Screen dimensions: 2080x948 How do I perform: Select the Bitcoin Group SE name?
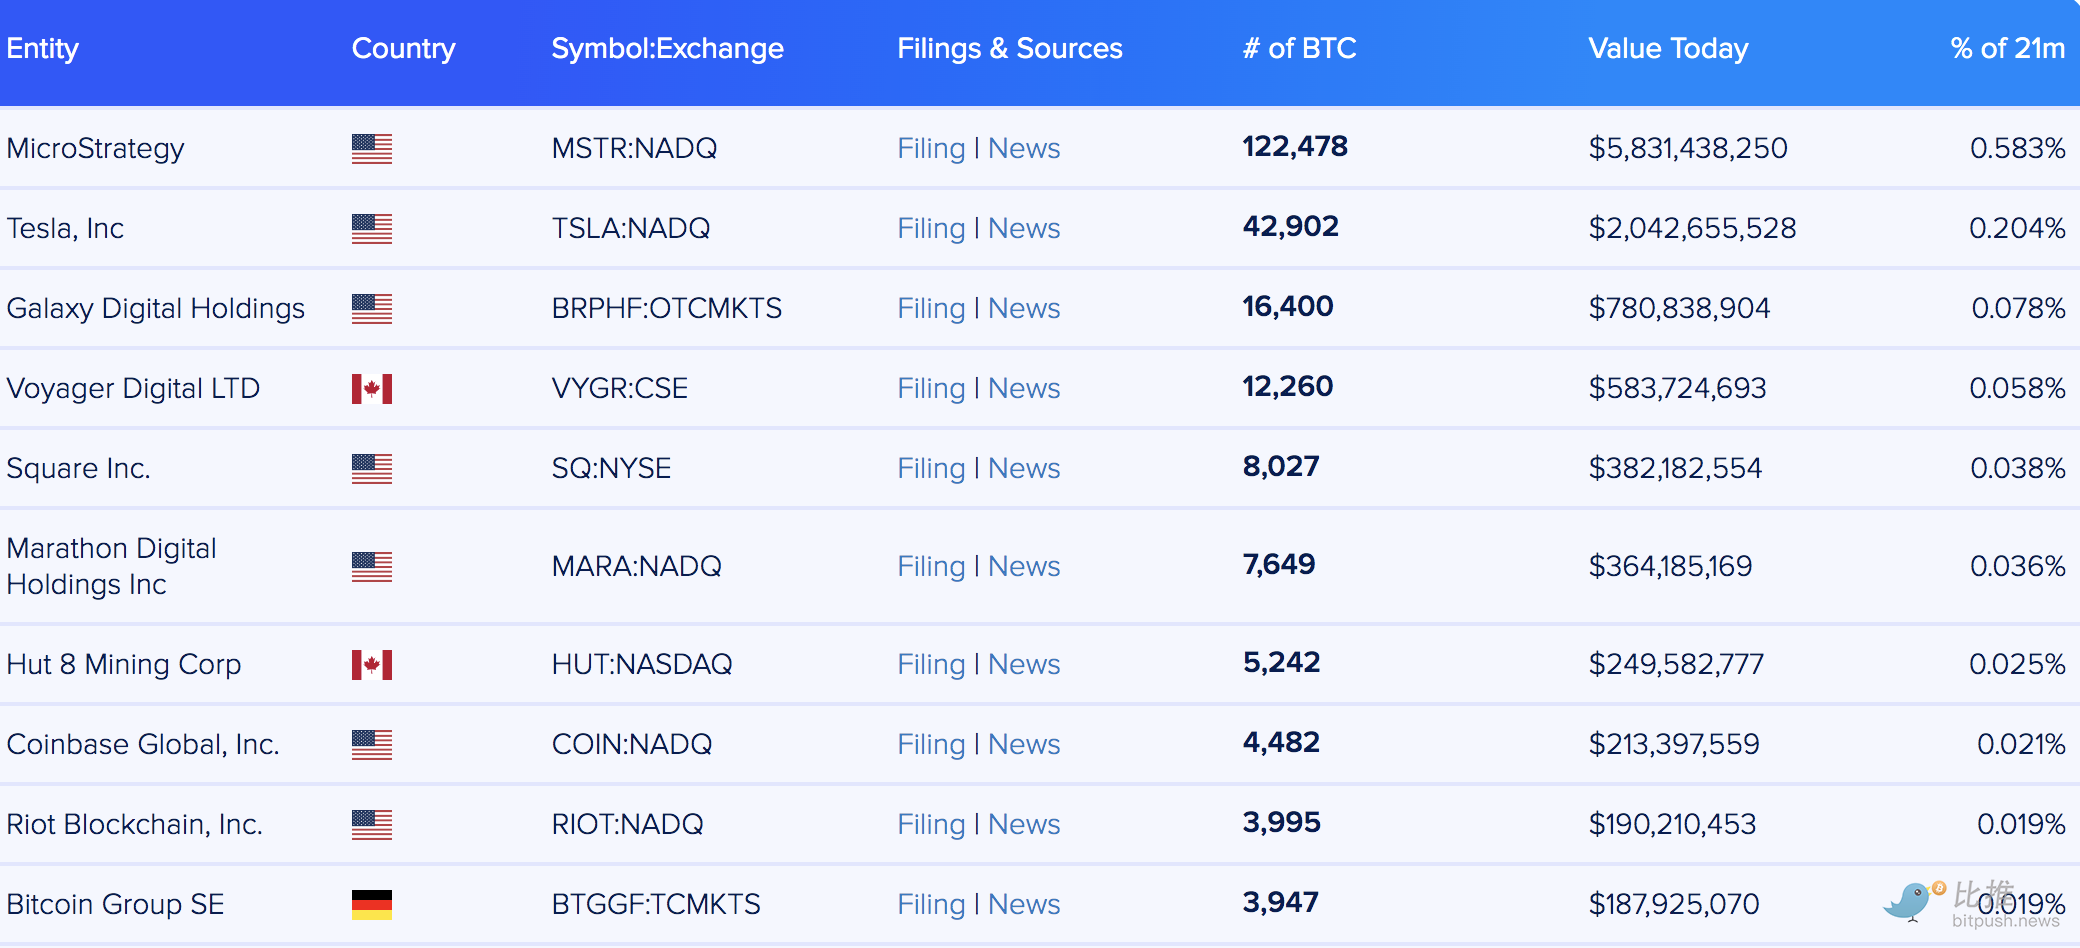[x=115, y=904]
